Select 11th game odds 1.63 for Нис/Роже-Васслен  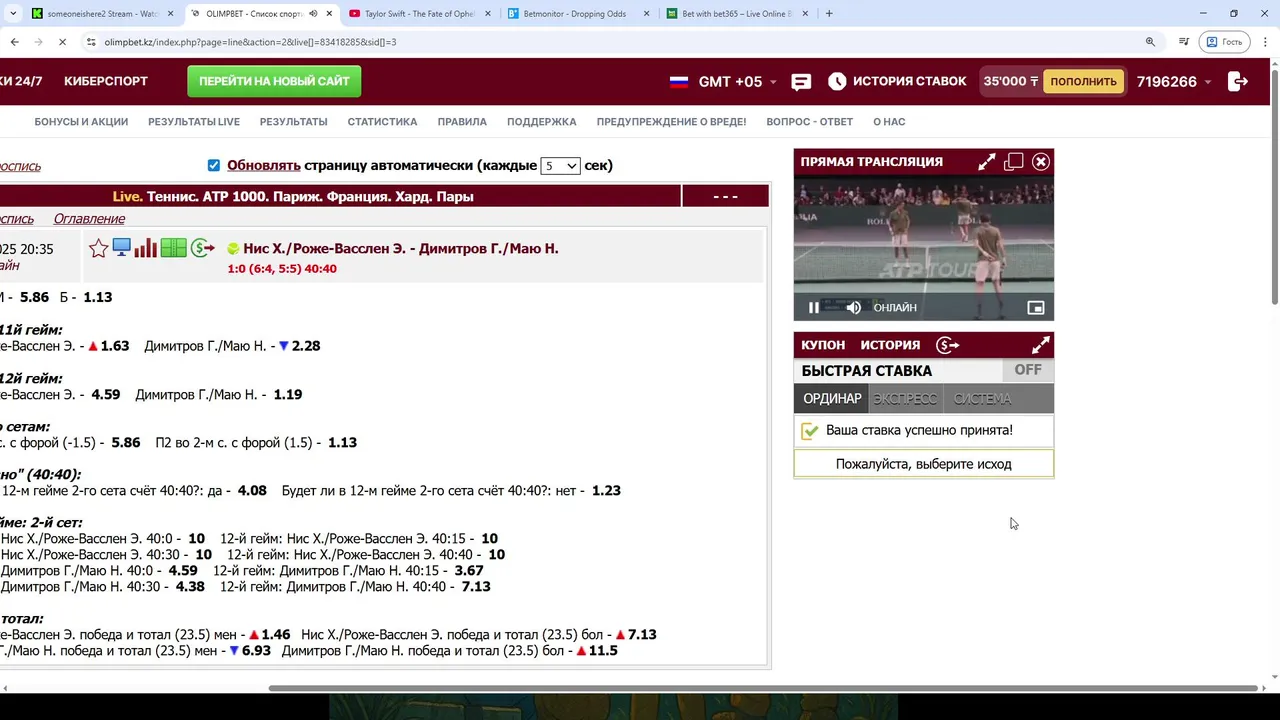tap(115, 346)
